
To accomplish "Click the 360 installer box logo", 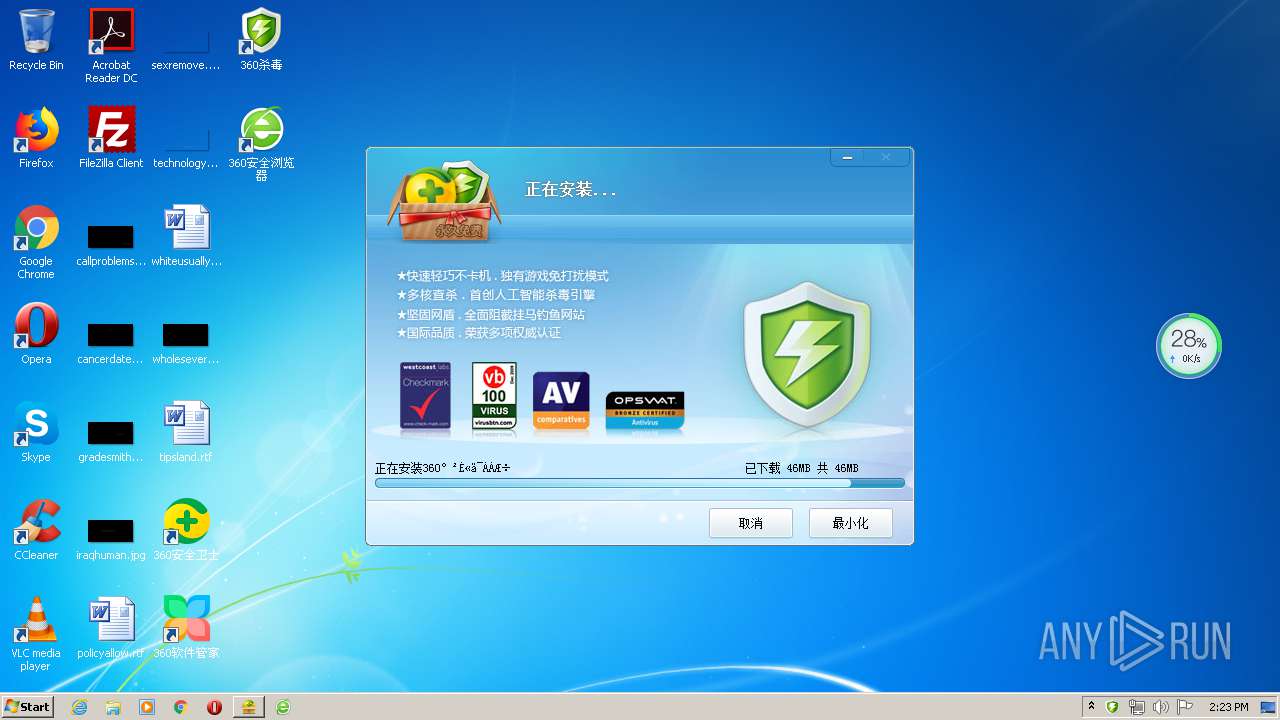I will [443, 202].
